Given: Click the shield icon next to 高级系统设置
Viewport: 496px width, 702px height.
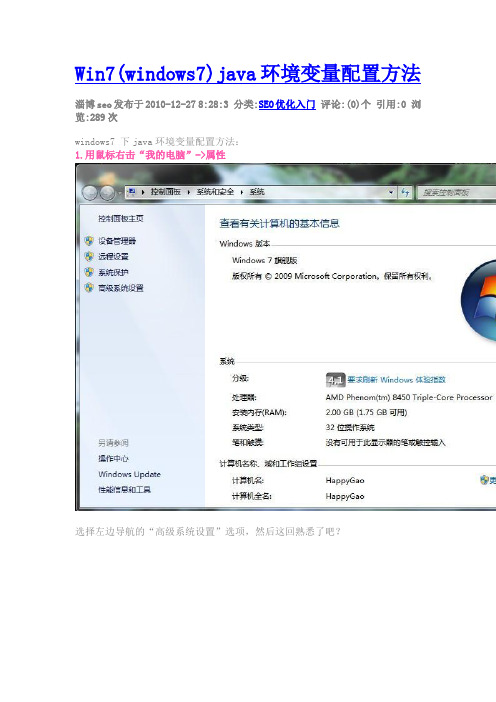Looking at the screenshot, I should [89, 288].
